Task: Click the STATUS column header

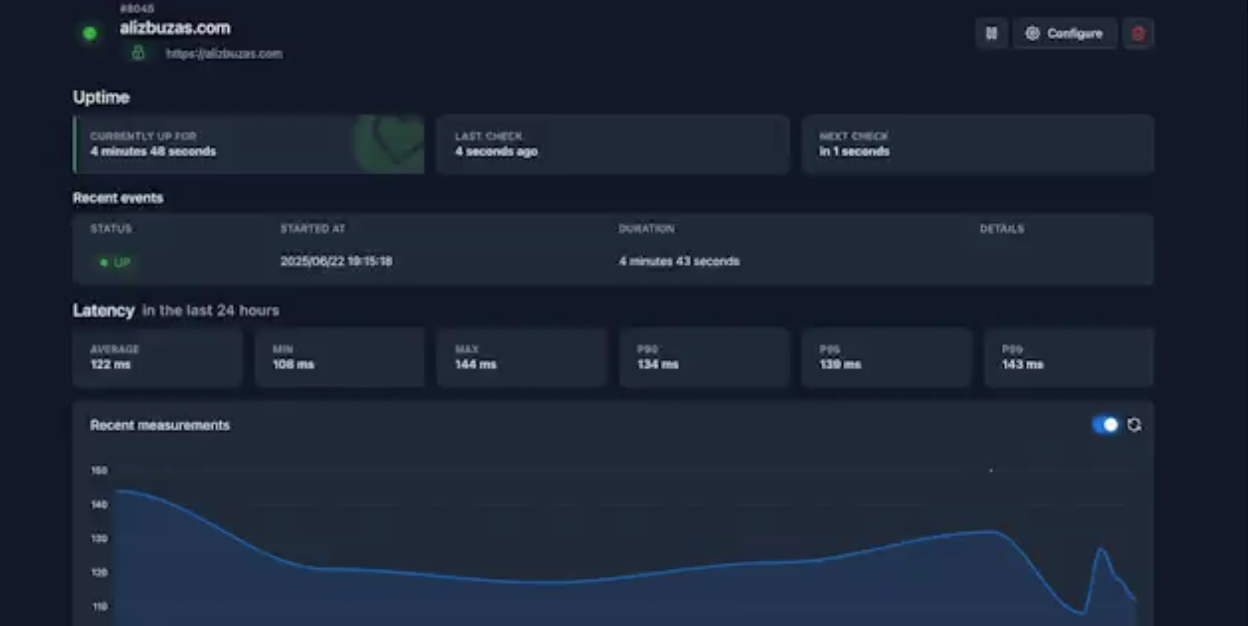Action: 111,229
